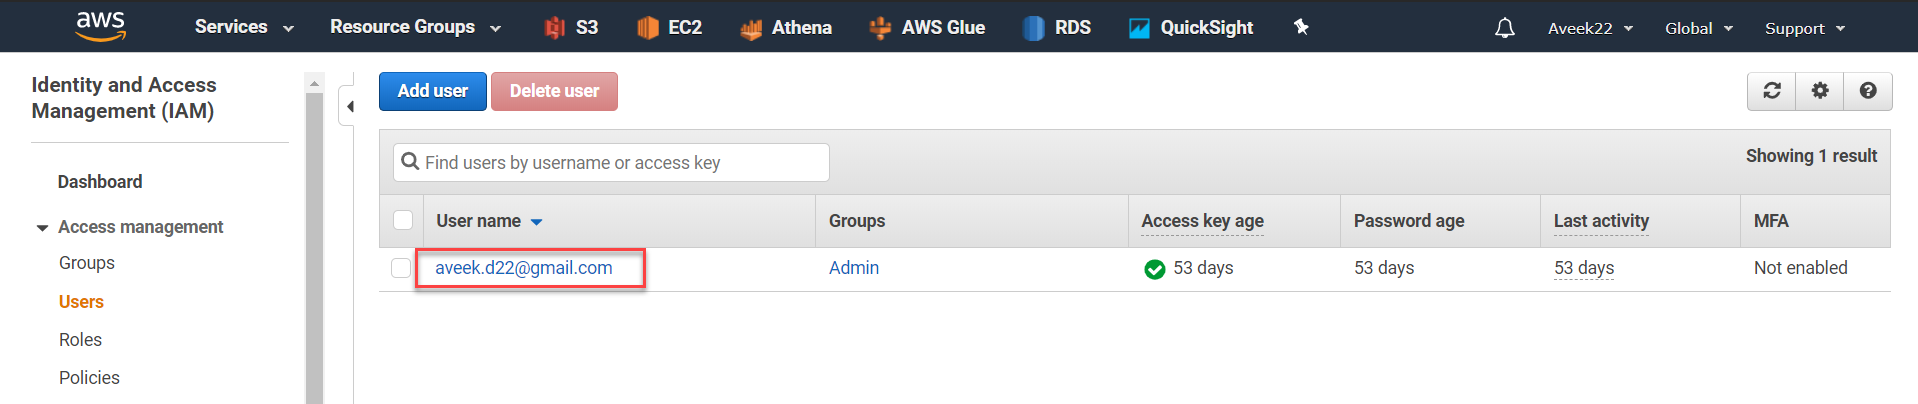1918x404 pixels.
Task: Open the RDS service shortcut
Action: [1057, 28]
